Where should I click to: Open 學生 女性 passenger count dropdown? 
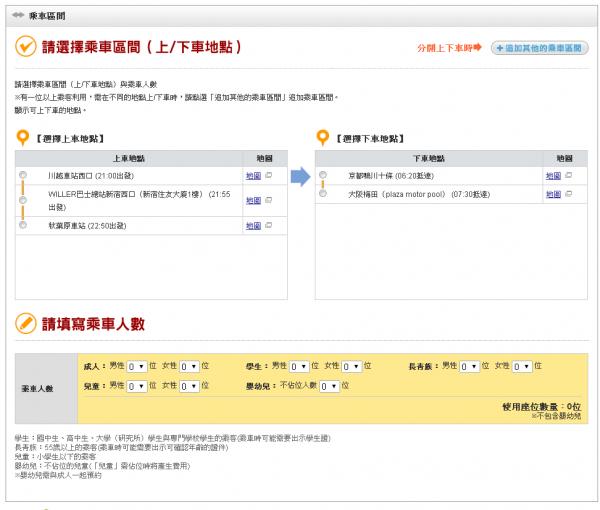click(x=352, y=367)
